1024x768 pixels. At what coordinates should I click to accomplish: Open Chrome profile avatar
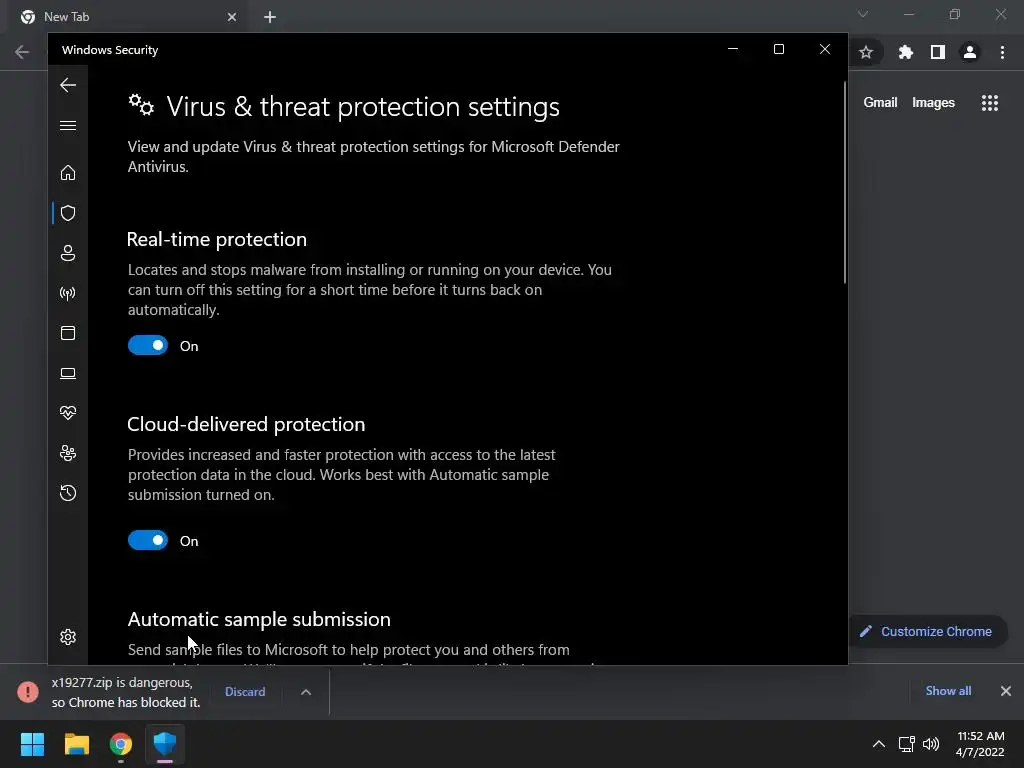click(x=970, y=52)
